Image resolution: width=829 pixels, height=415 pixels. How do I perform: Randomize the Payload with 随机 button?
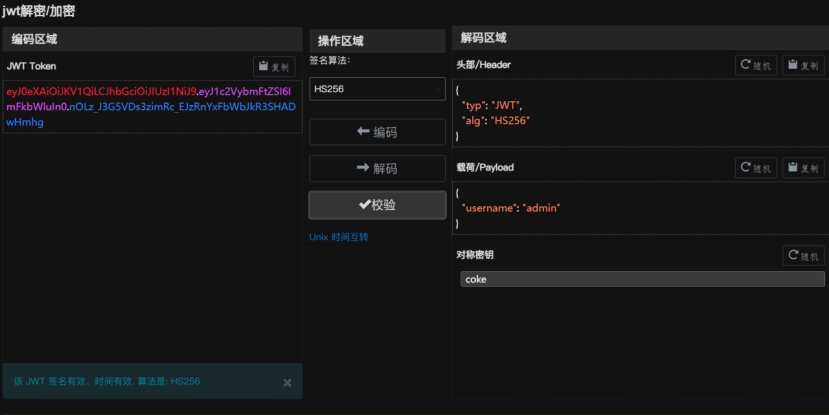pyautogui.click(x=756, y=168)
